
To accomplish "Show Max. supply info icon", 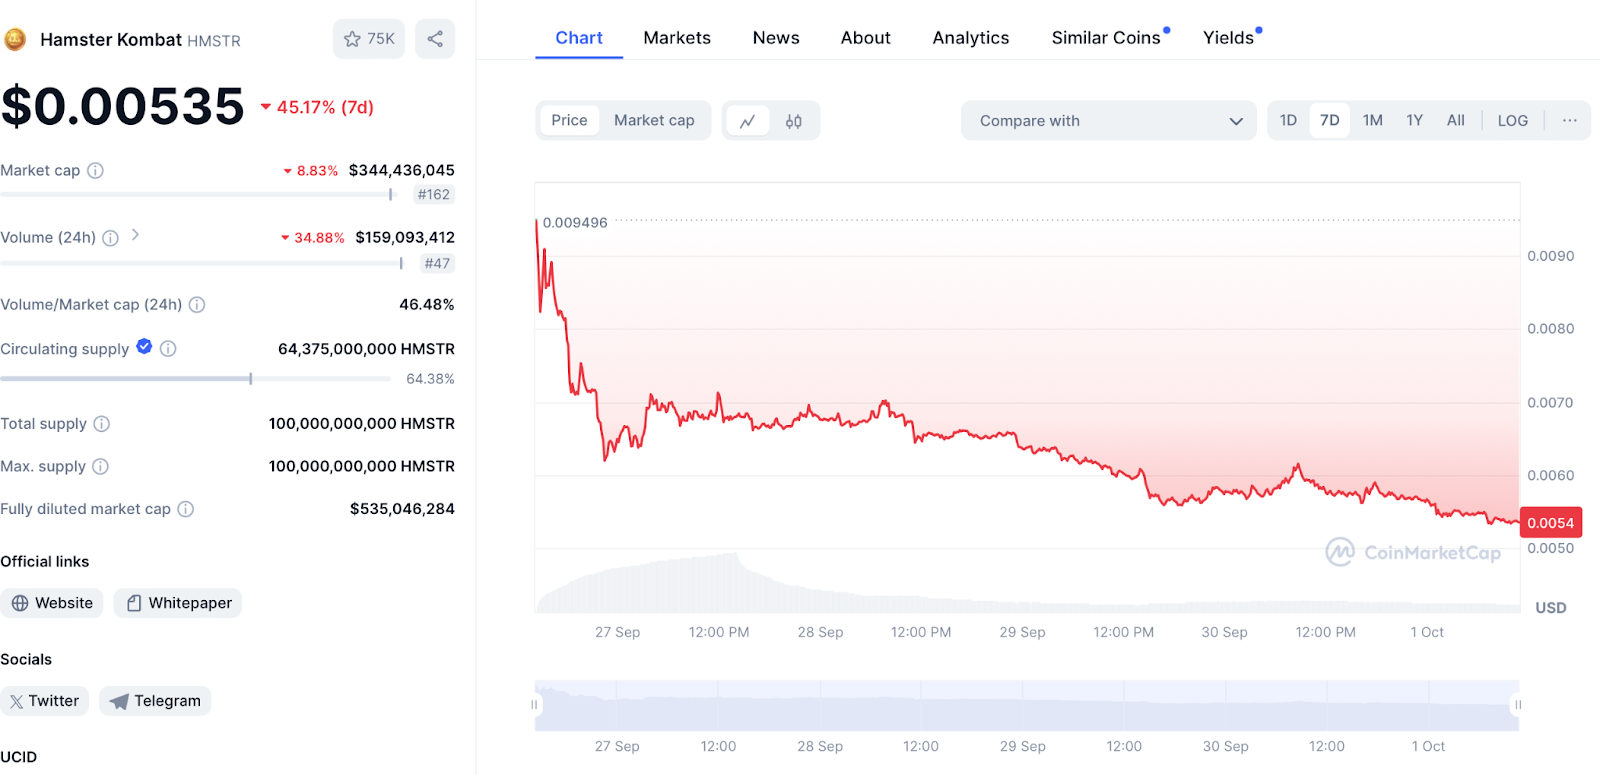I will tap(101, 467).
